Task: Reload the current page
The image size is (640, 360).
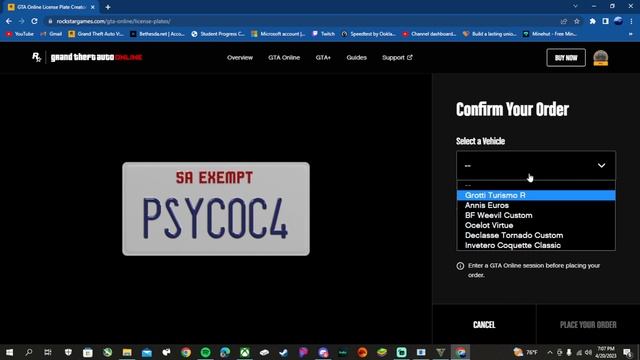Action: point(34,21)
